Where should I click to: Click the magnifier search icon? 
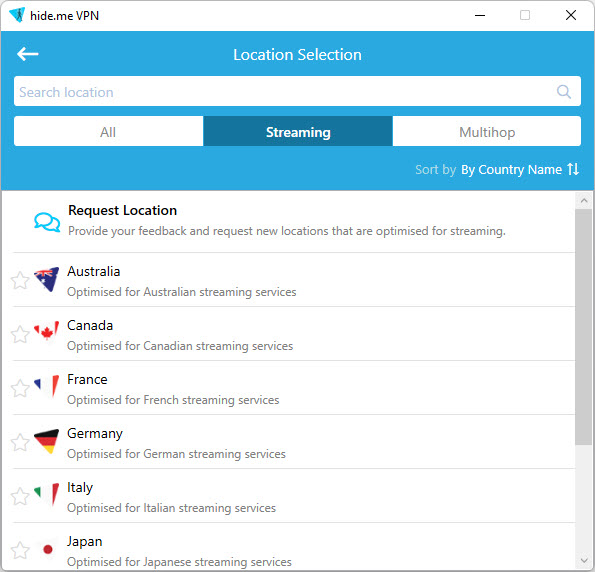coord(564,91)
